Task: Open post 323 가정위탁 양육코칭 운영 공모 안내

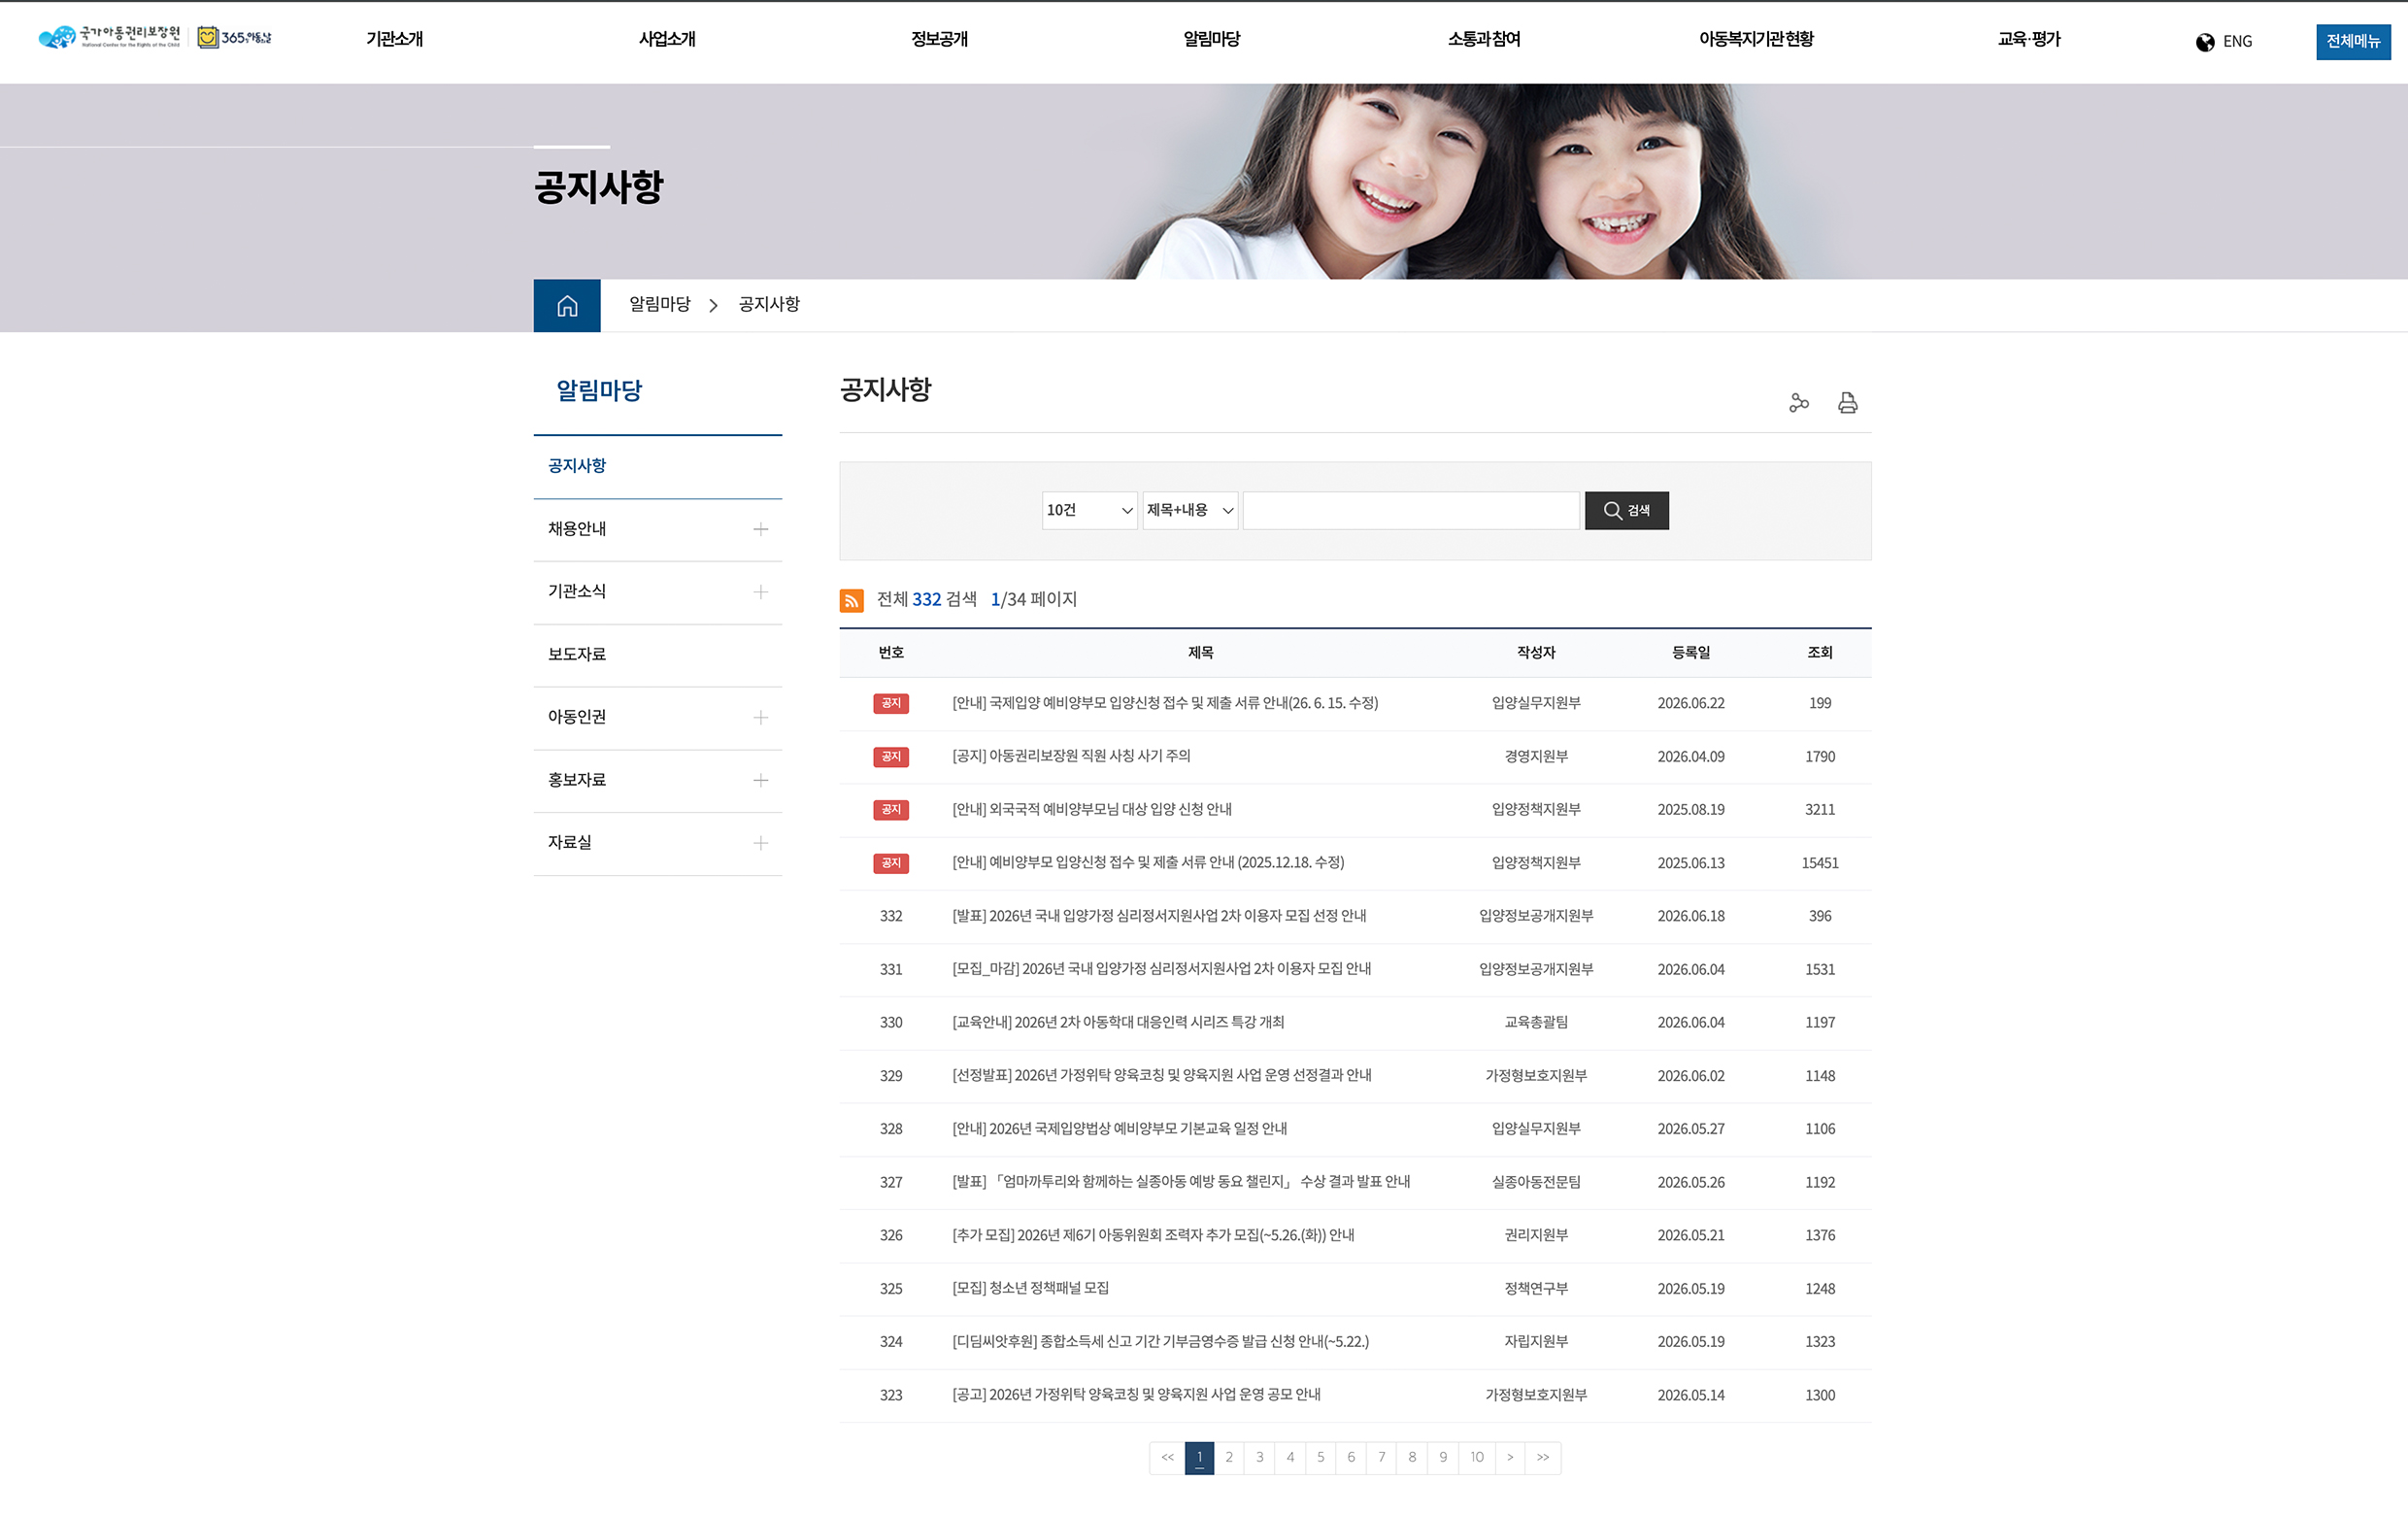Action: [x=1136, y=1395]
